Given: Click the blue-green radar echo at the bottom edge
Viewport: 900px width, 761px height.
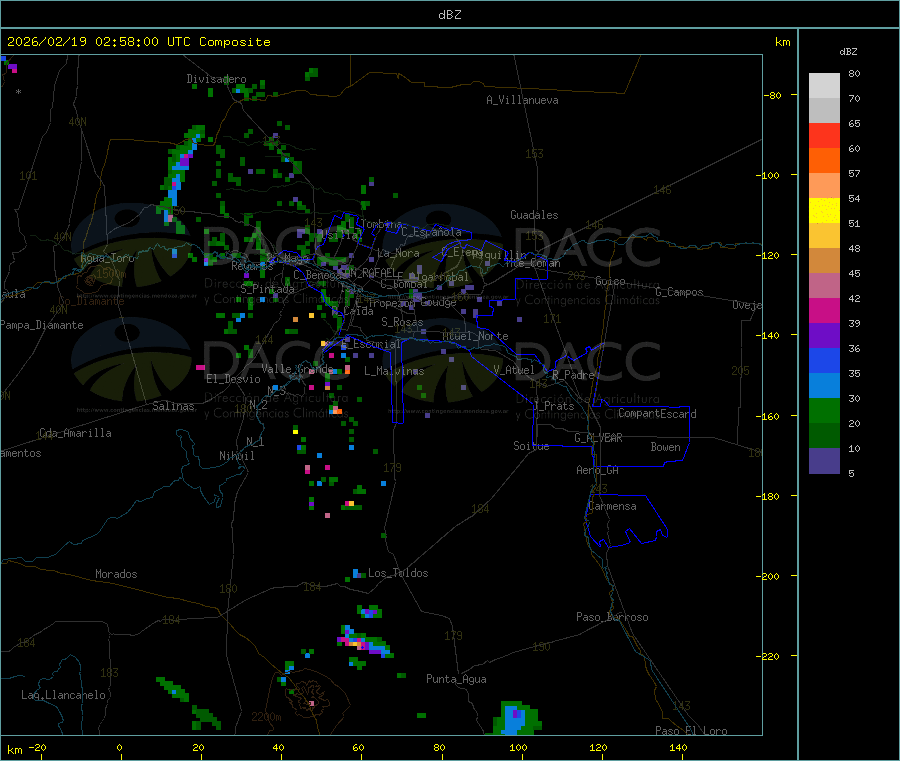Looking at the screenshot, I should tap(517, 719).
